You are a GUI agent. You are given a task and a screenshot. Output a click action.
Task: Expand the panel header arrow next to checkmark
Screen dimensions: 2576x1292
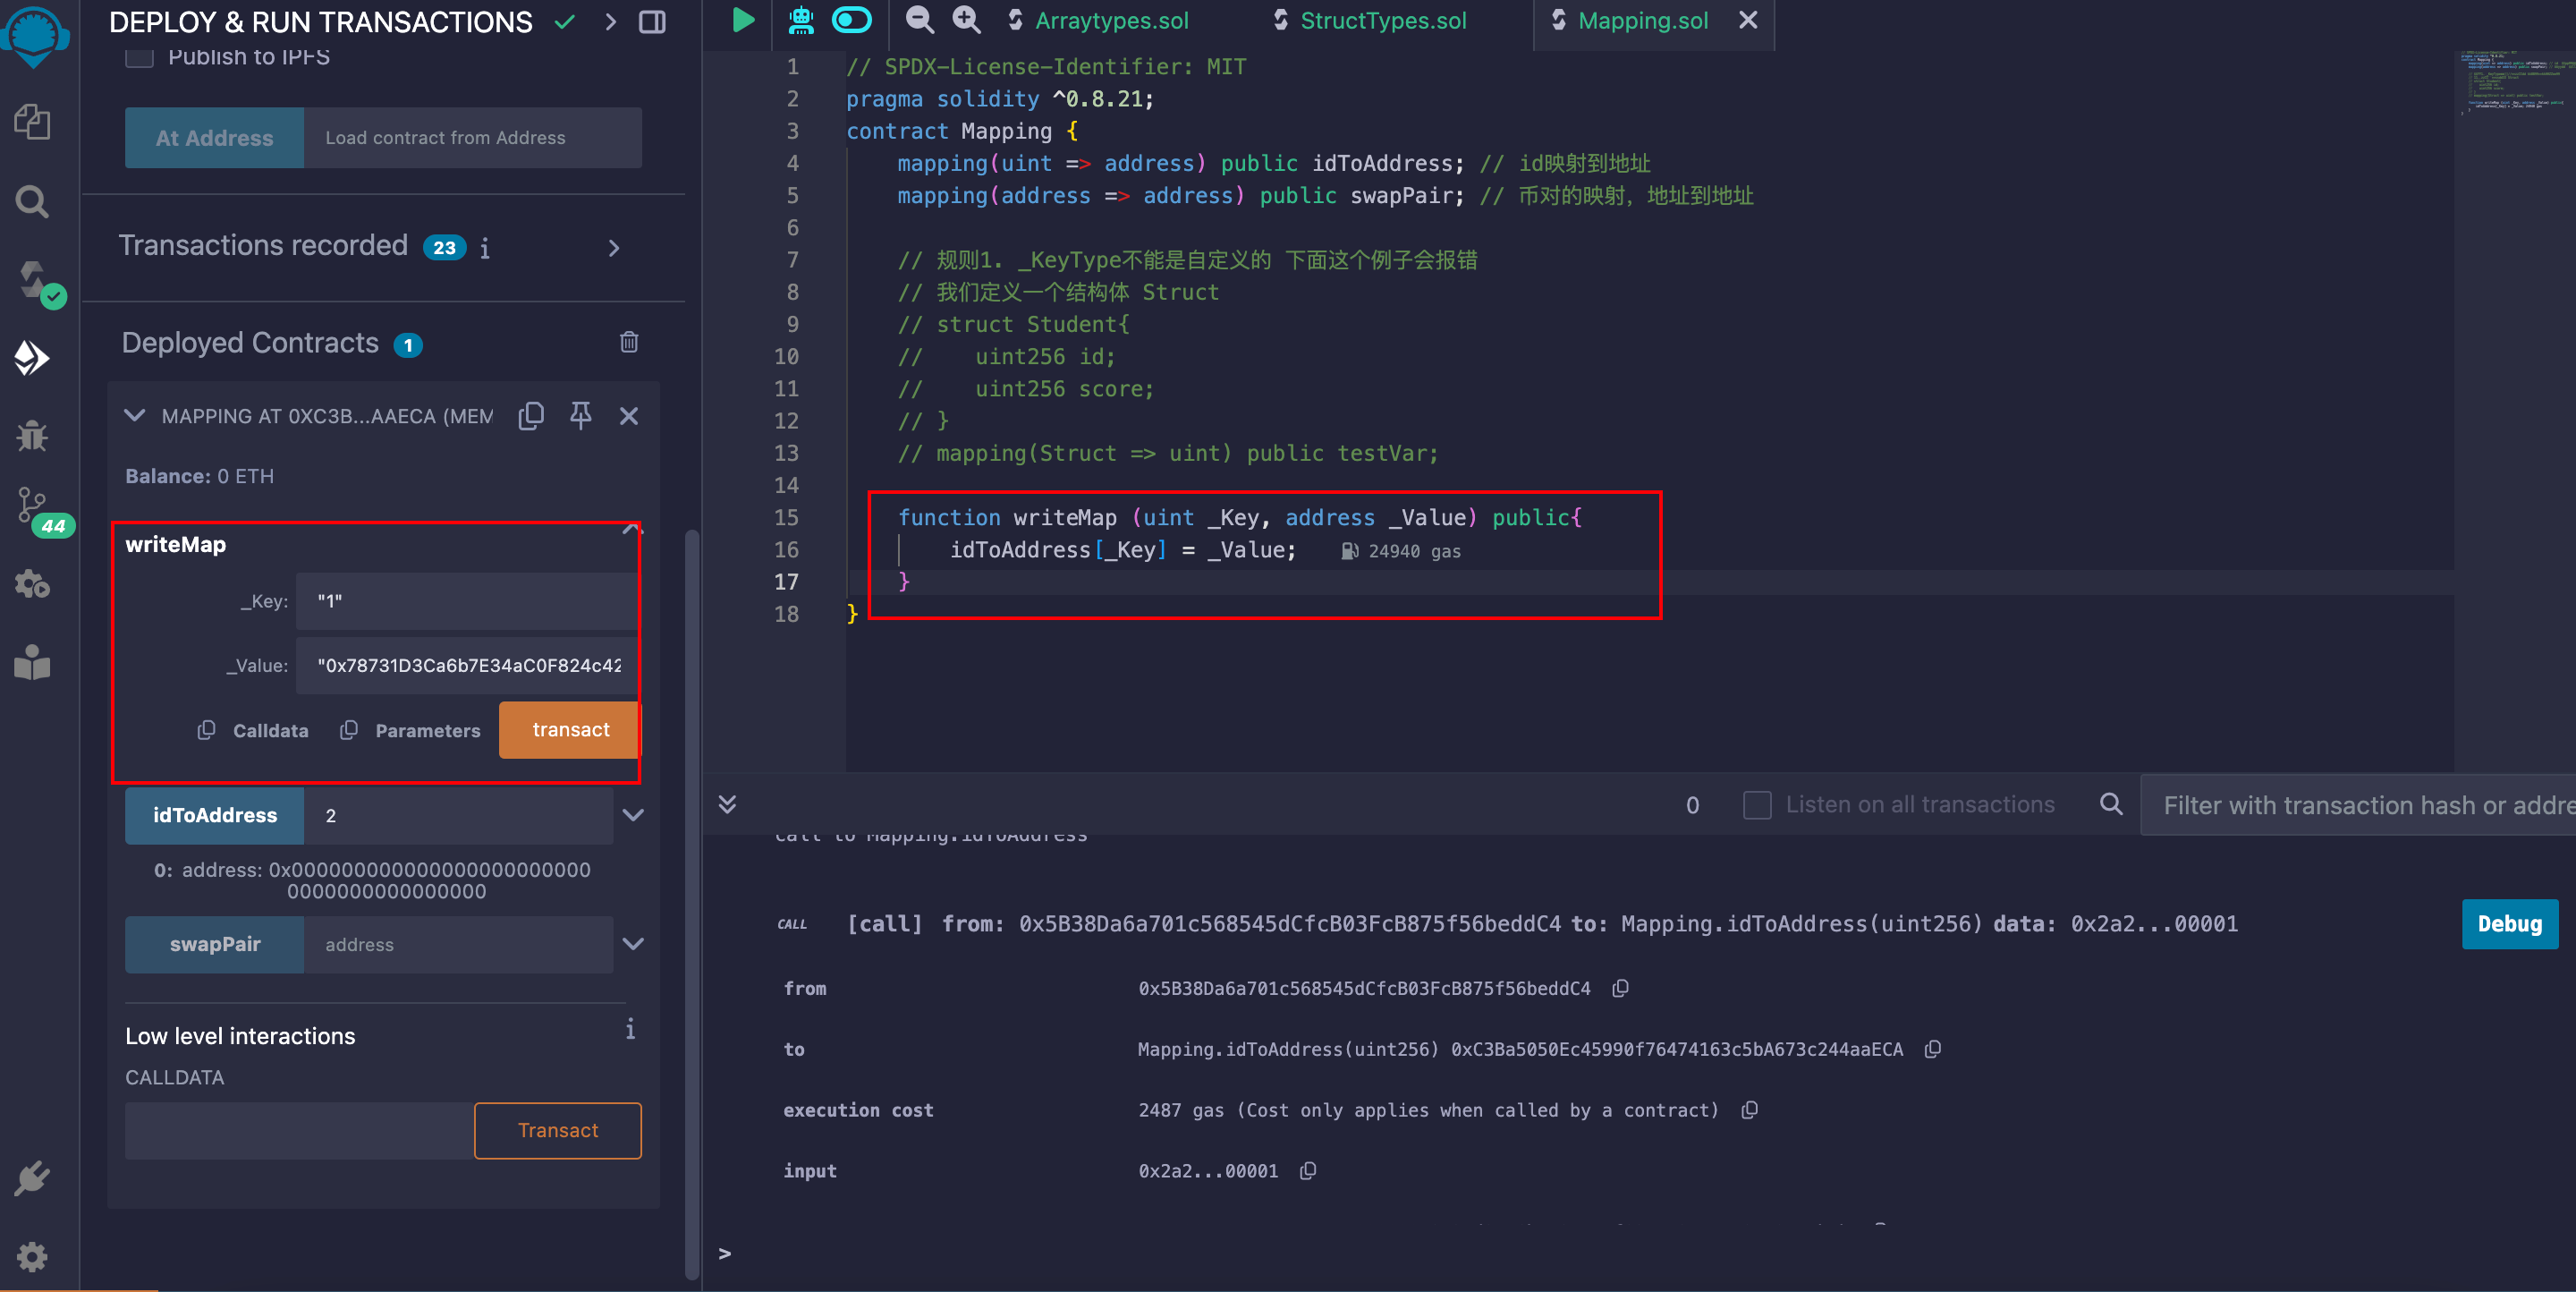coord(610,22)
